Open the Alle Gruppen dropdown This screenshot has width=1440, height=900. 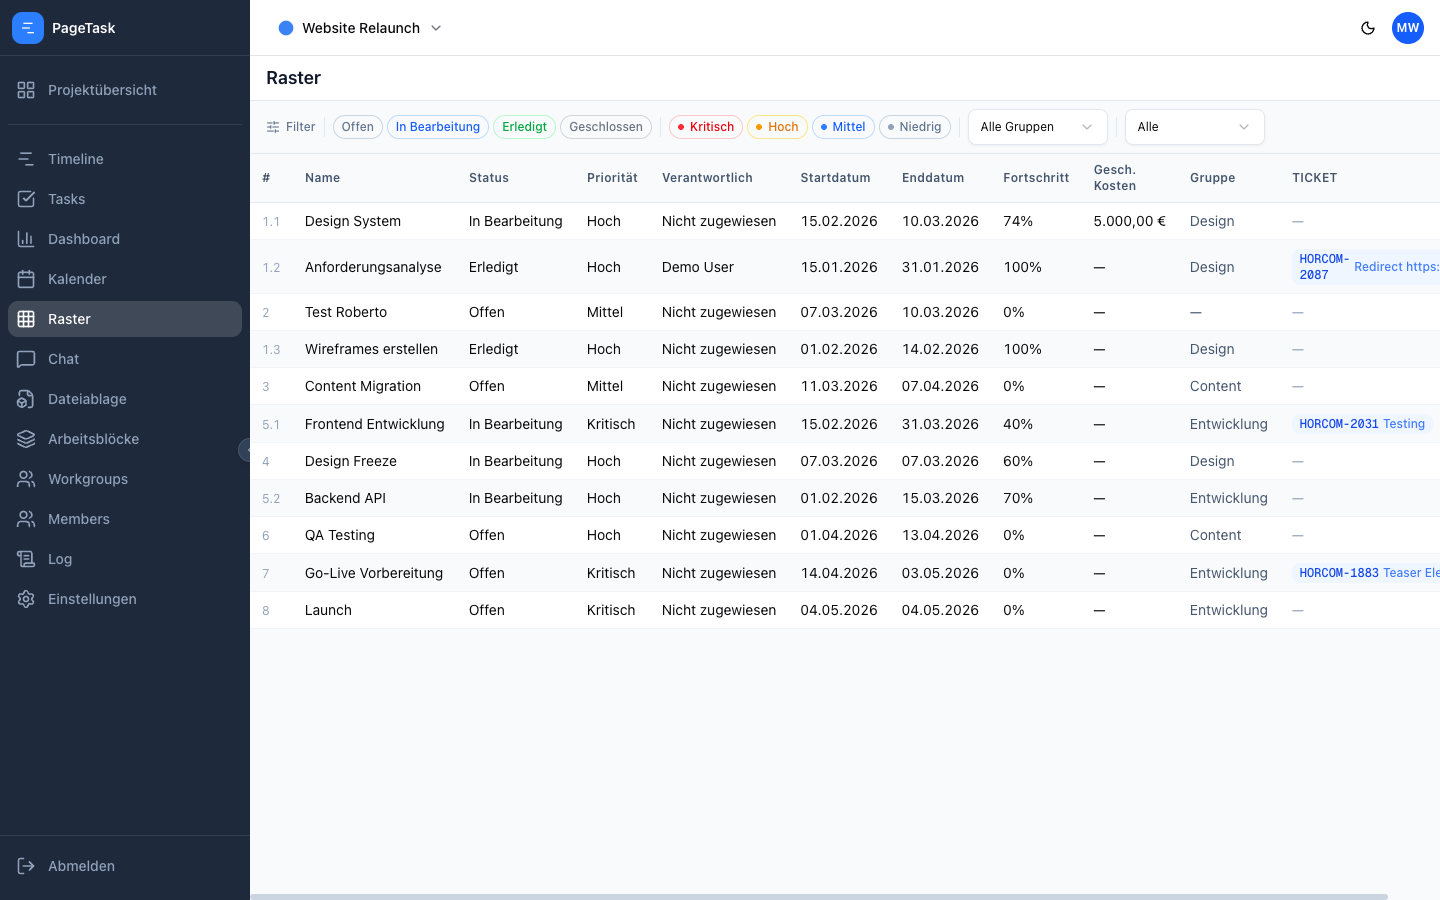(x=1037, y=127)
